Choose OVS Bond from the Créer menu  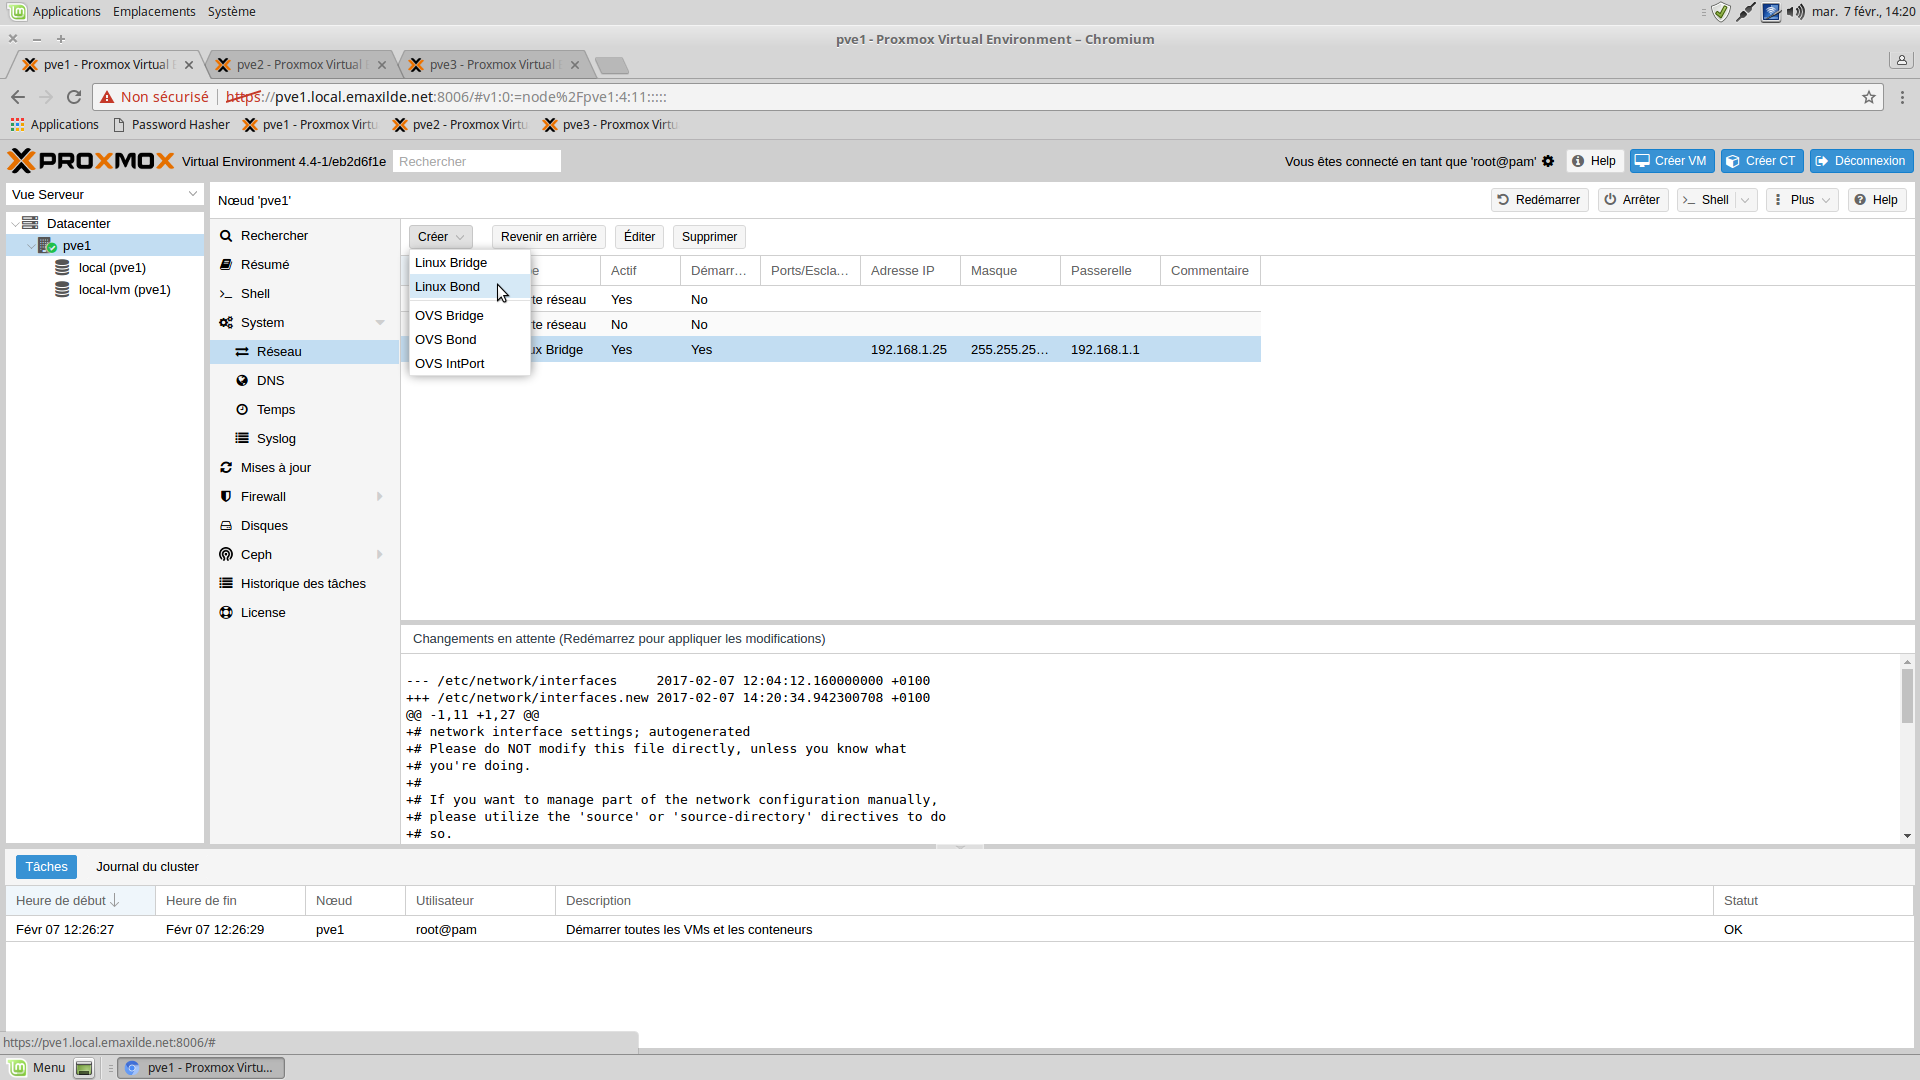click(x=469, y=340)
